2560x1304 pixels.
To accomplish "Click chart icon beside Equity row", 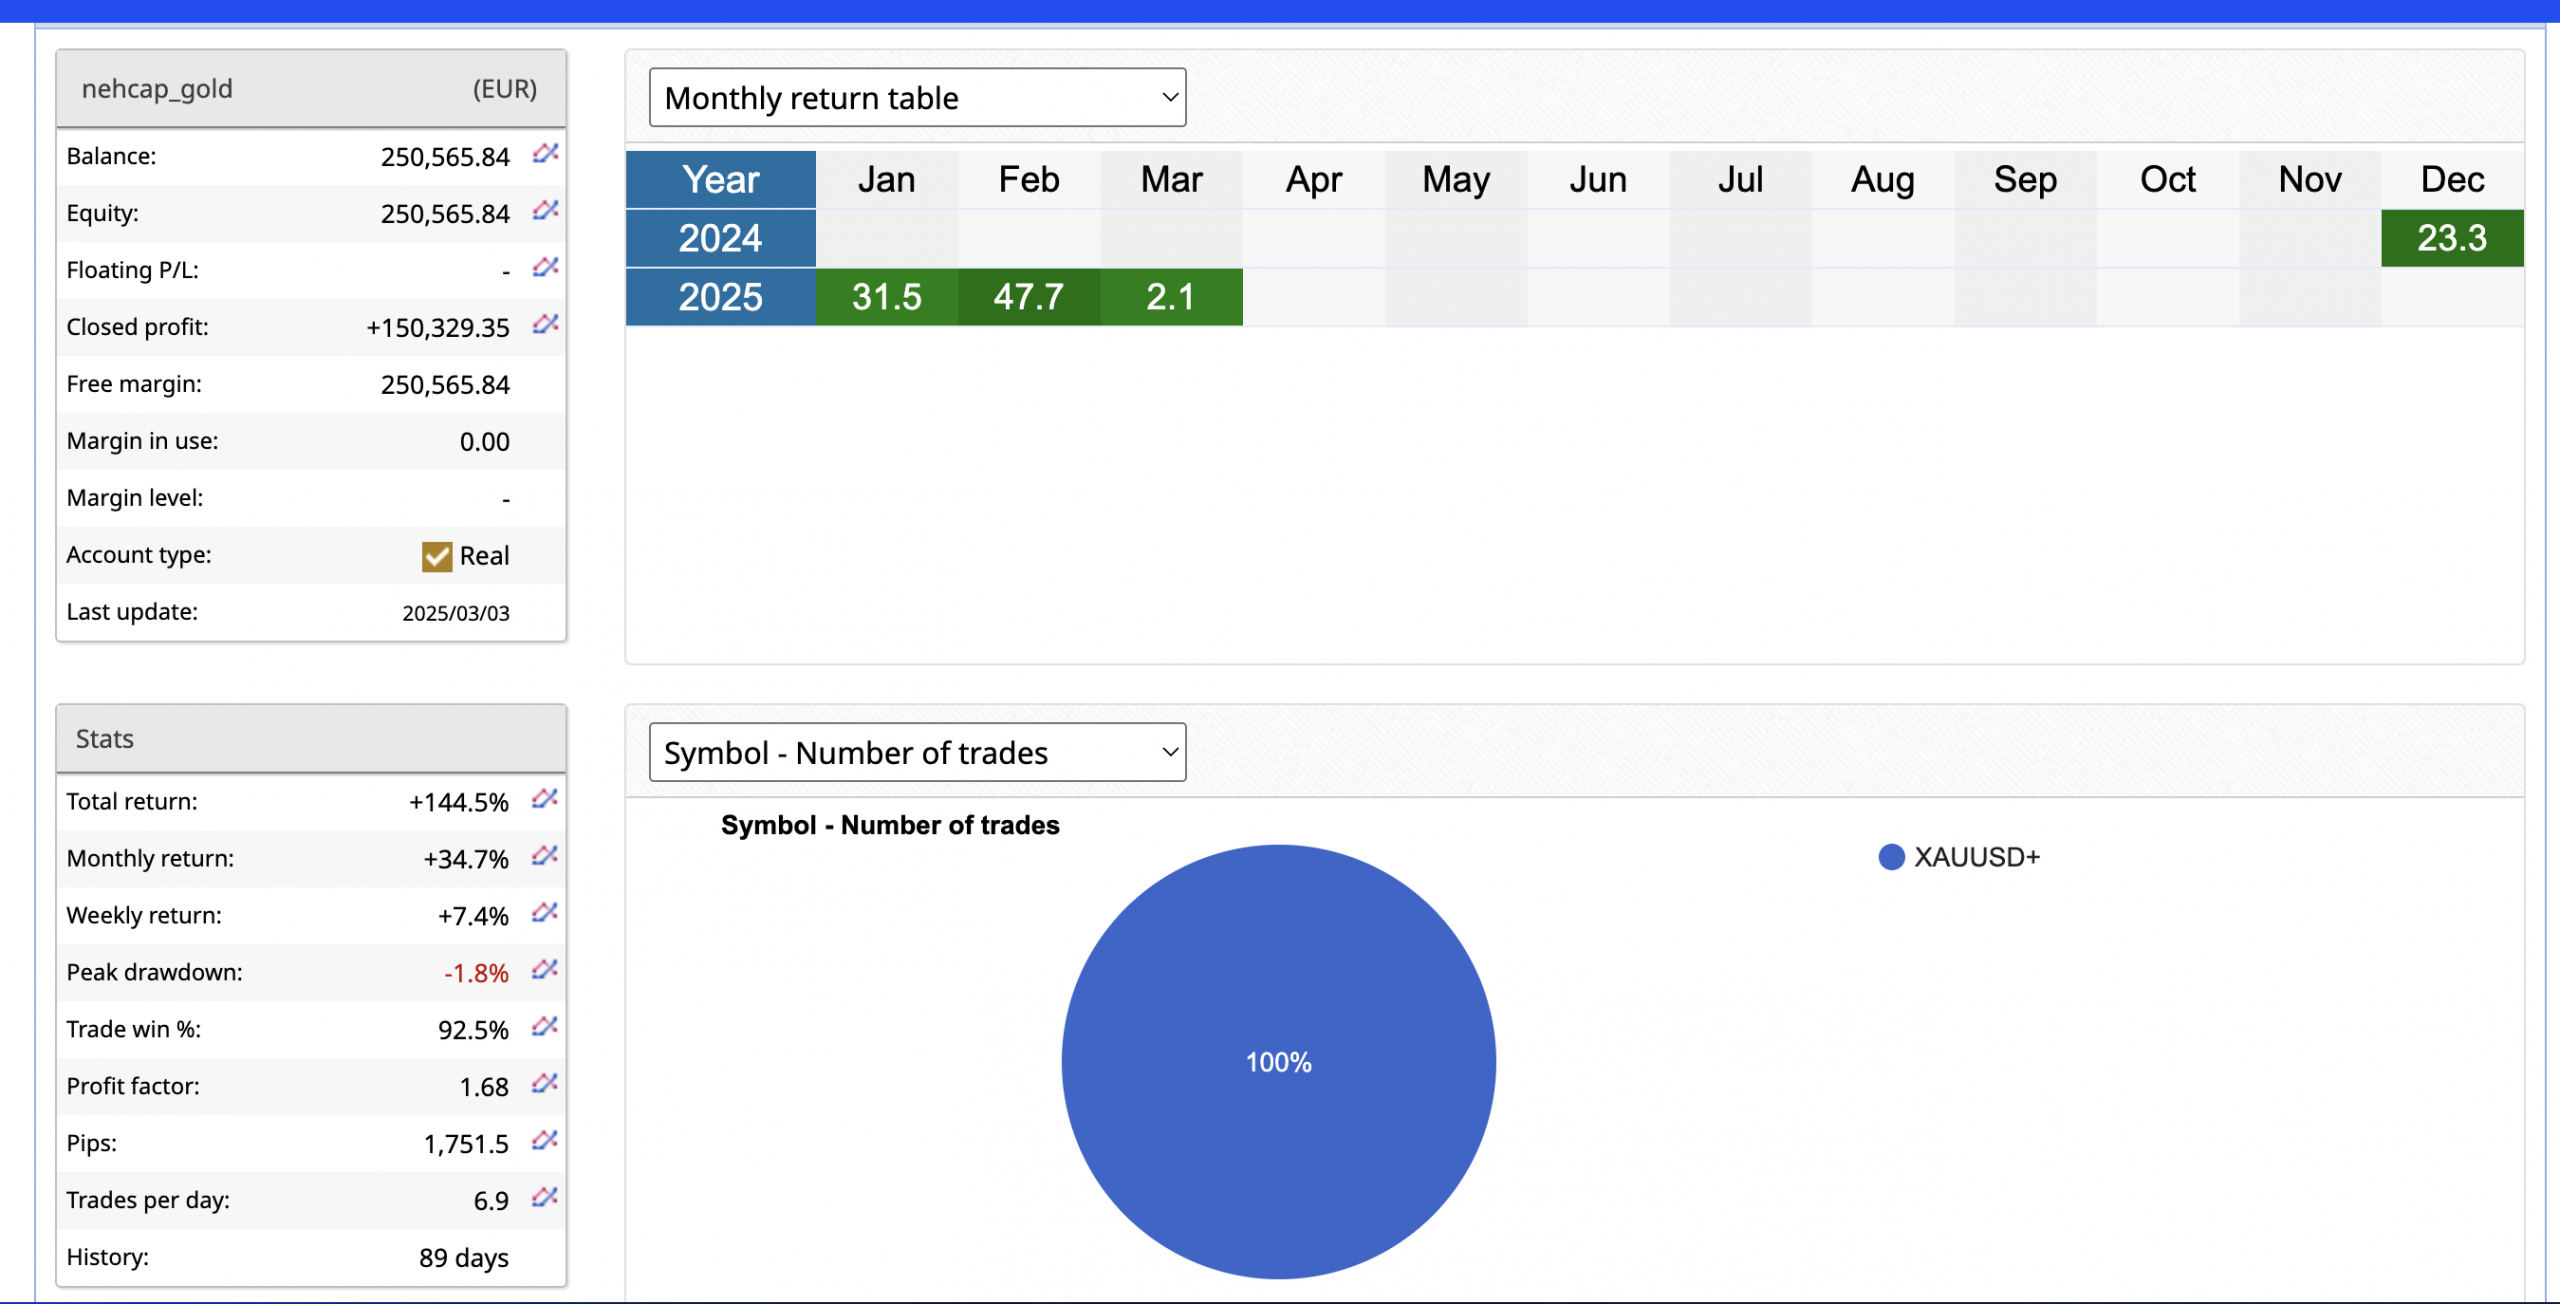I will 545,210.
